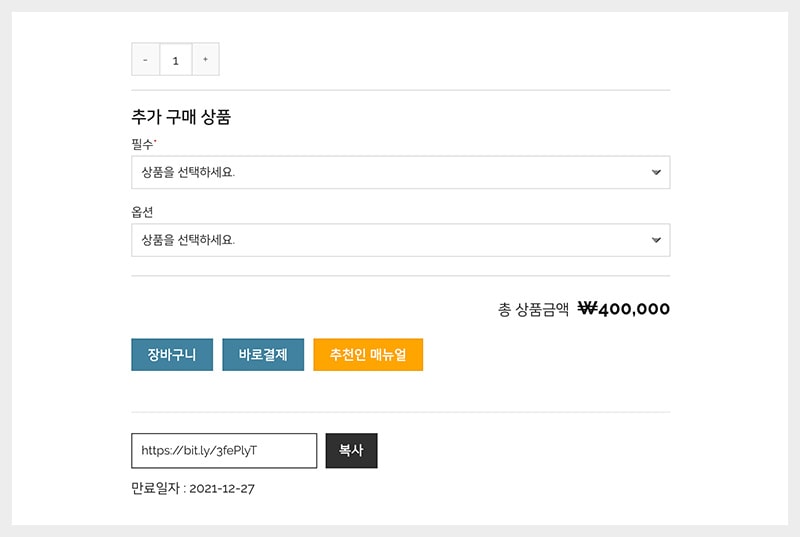This screenshot has width=800, height=537.
Task: Click the 총 상품금액 label
Action: click(x=533, y=310)
